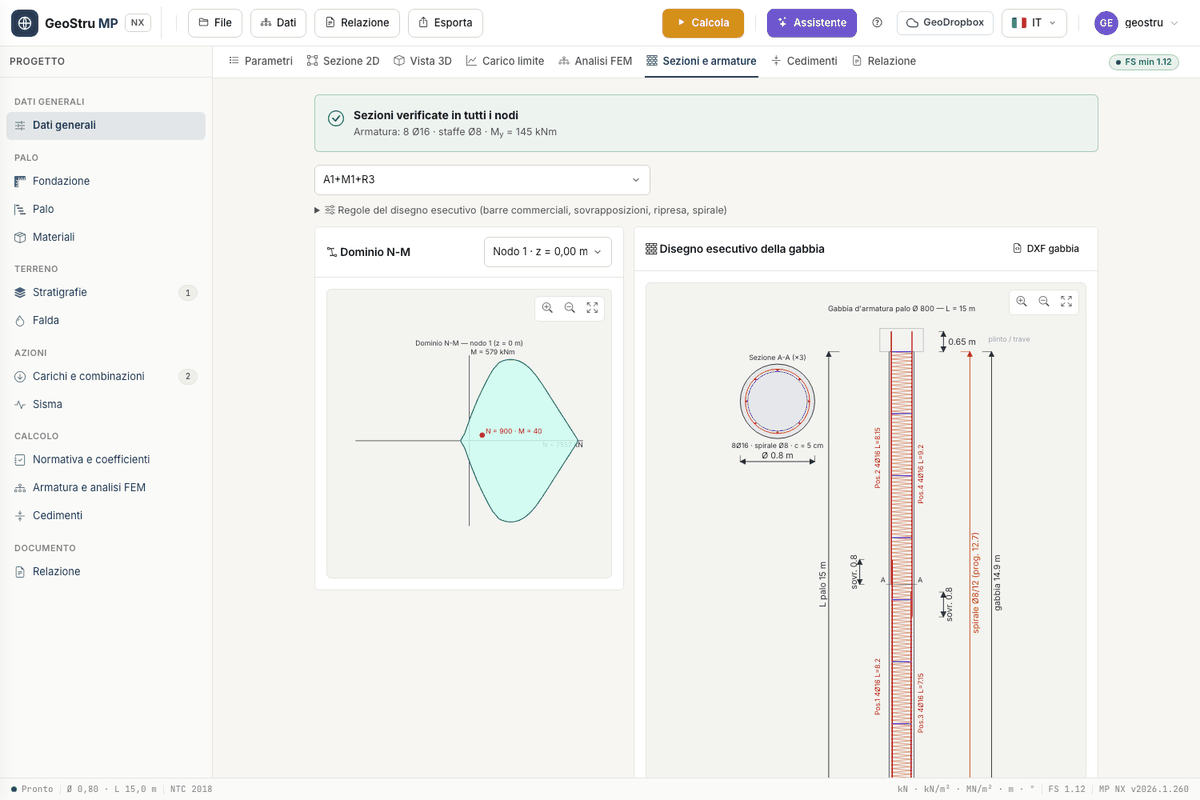
Task: Open the File menu button
Action: pyautogui.click(x=215, y=23)
